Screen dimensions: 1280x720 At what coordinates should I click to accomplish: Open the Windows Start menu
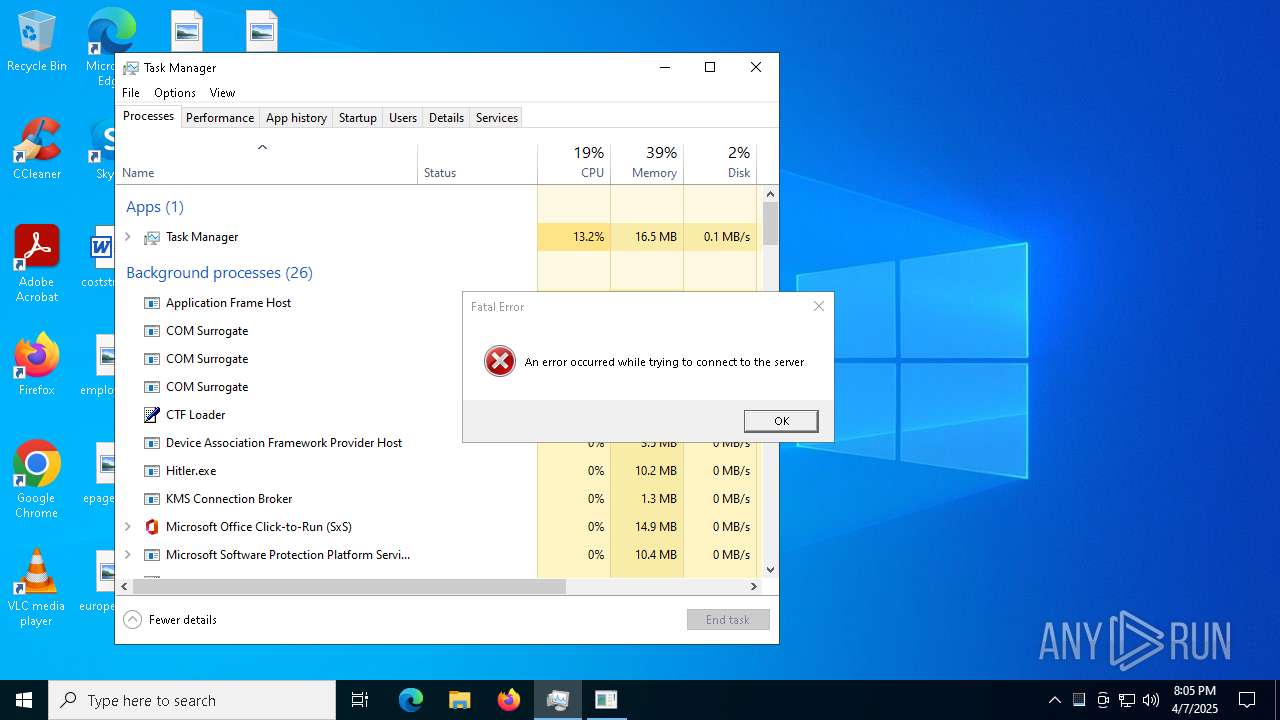(x=24, y=700)
